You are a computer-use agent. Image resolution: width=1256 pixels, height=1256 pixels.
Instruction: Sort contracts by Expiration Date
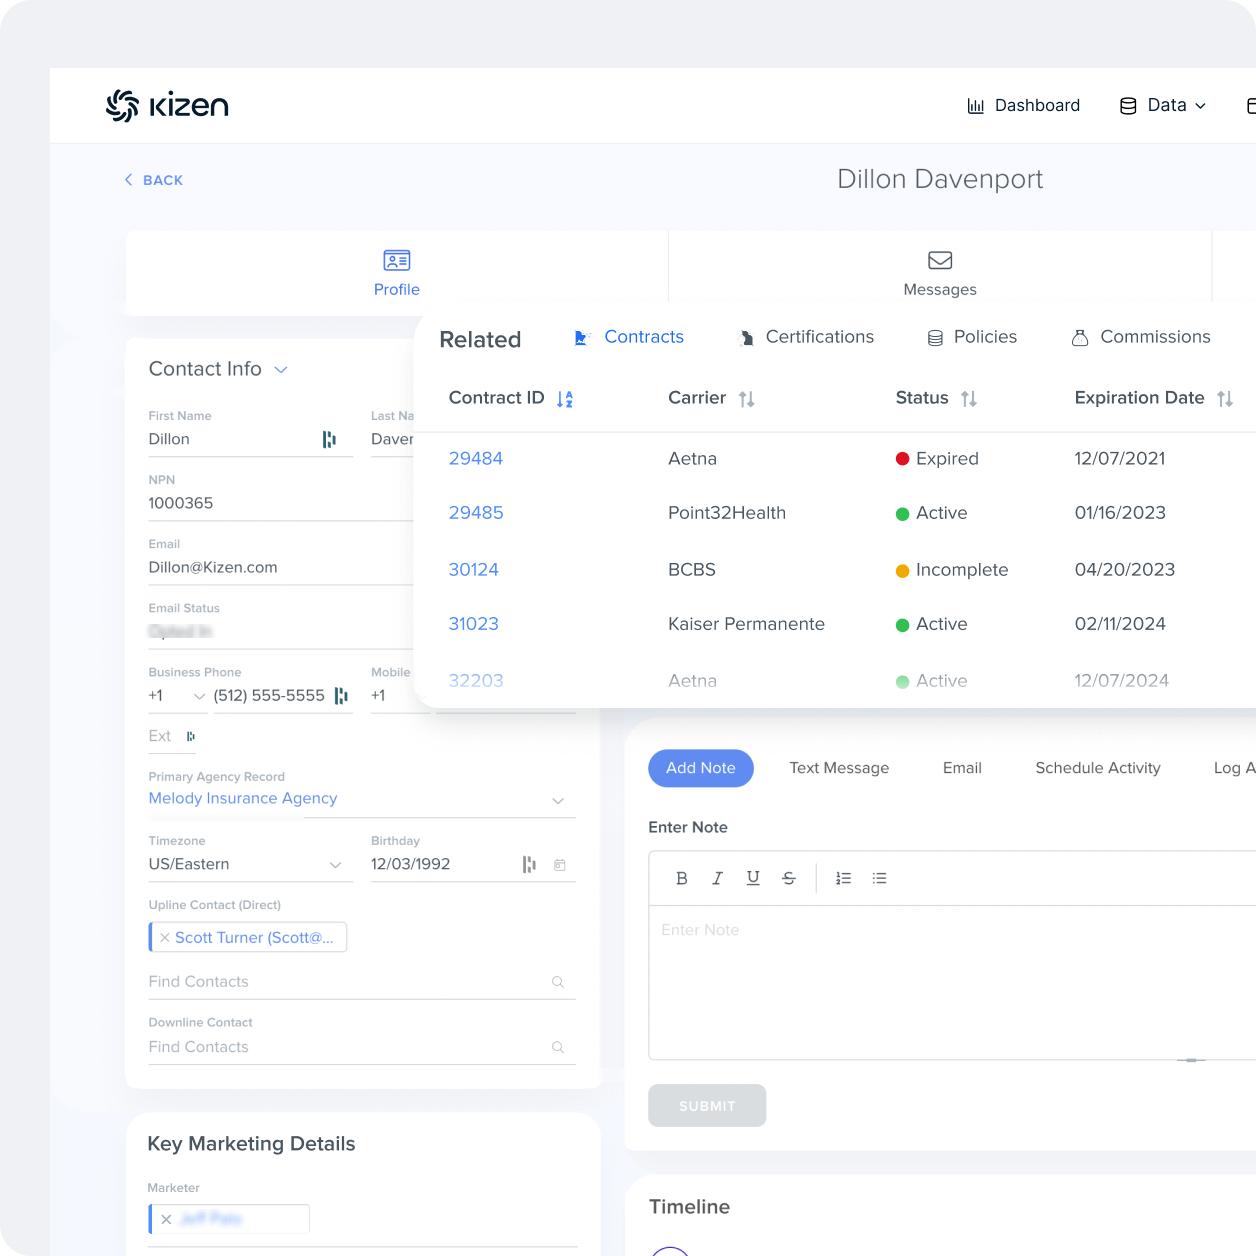(1225, 398)
